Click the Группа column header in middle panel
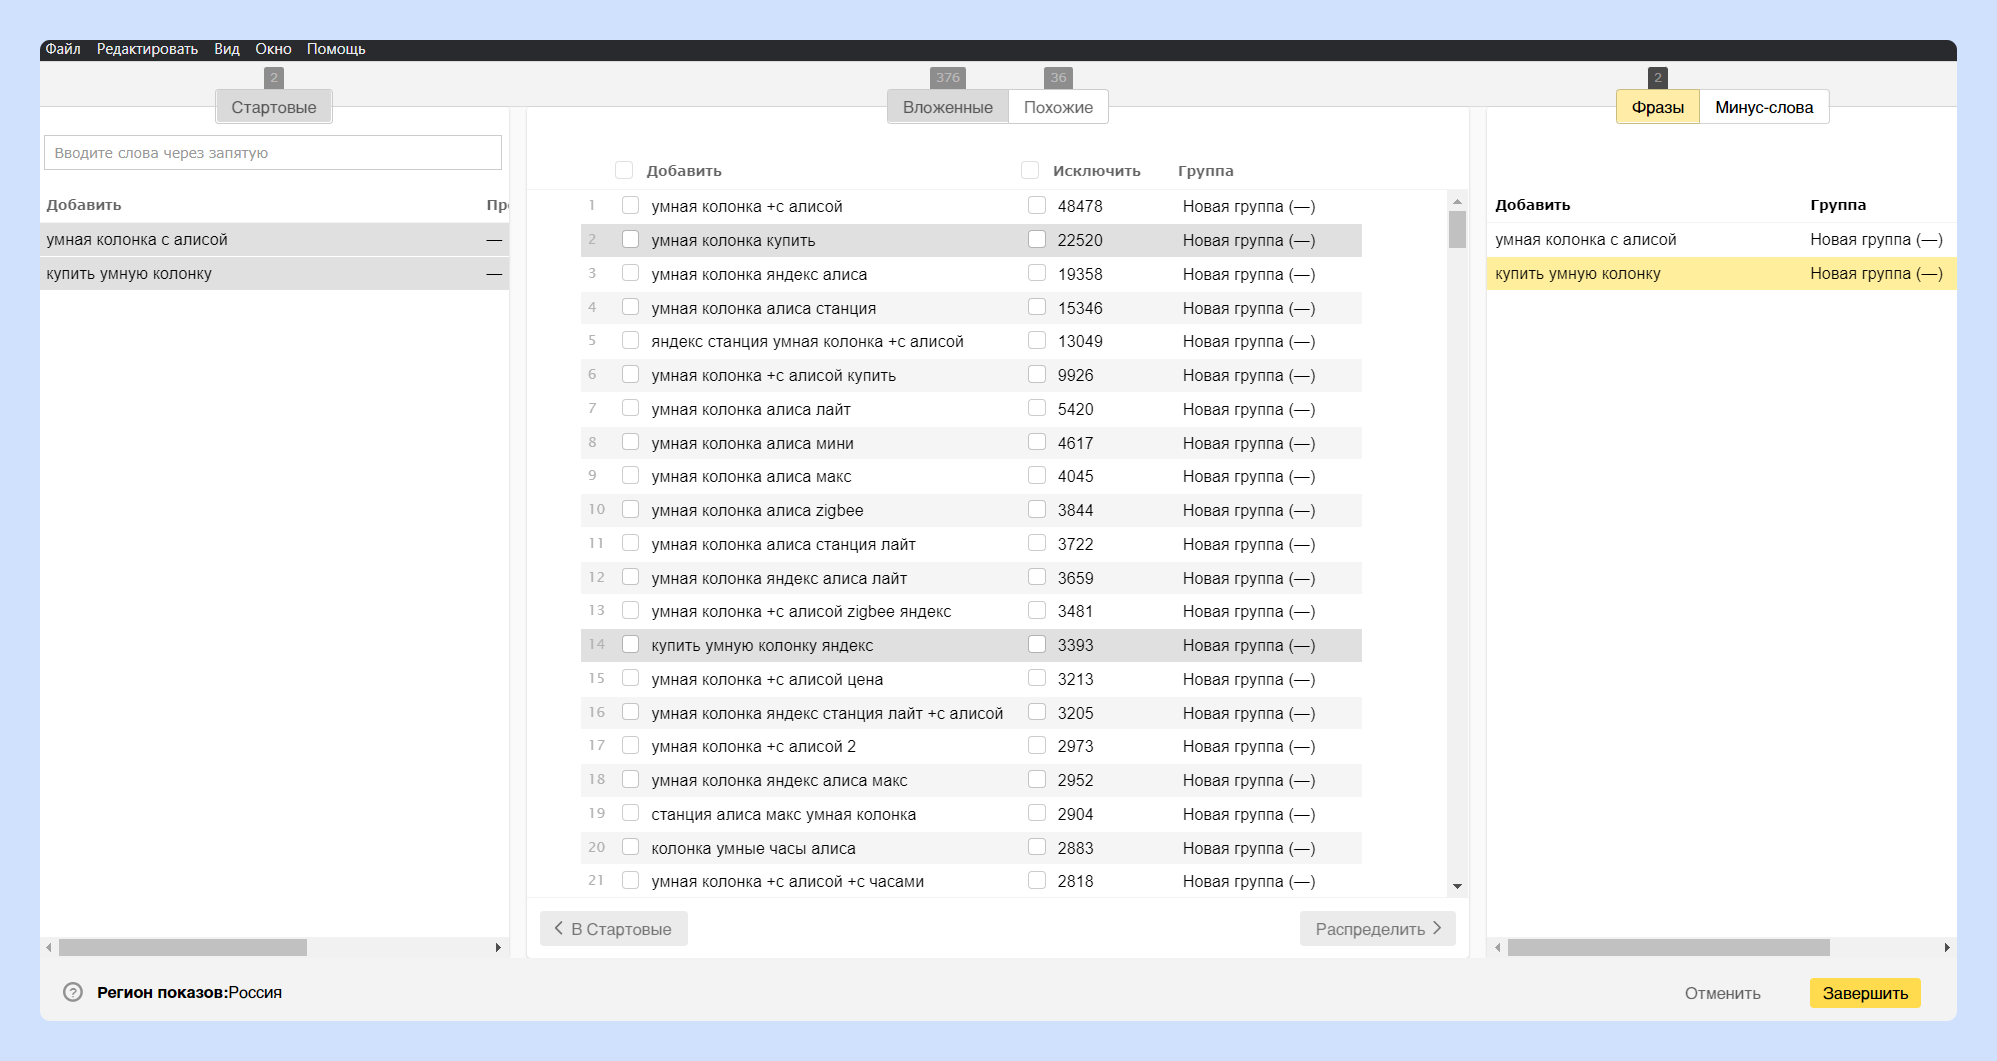 click(x=1205, y=170)
